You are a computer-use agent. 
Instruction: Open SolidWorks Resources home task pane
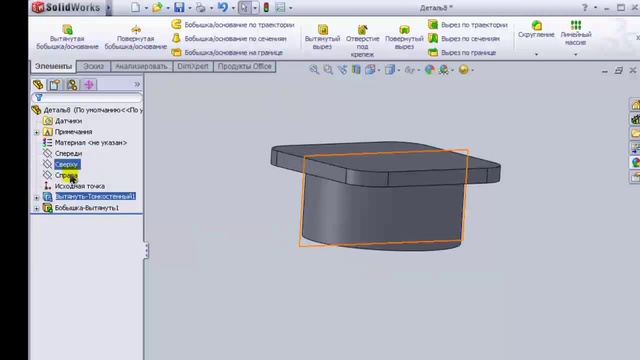(635, 105)
